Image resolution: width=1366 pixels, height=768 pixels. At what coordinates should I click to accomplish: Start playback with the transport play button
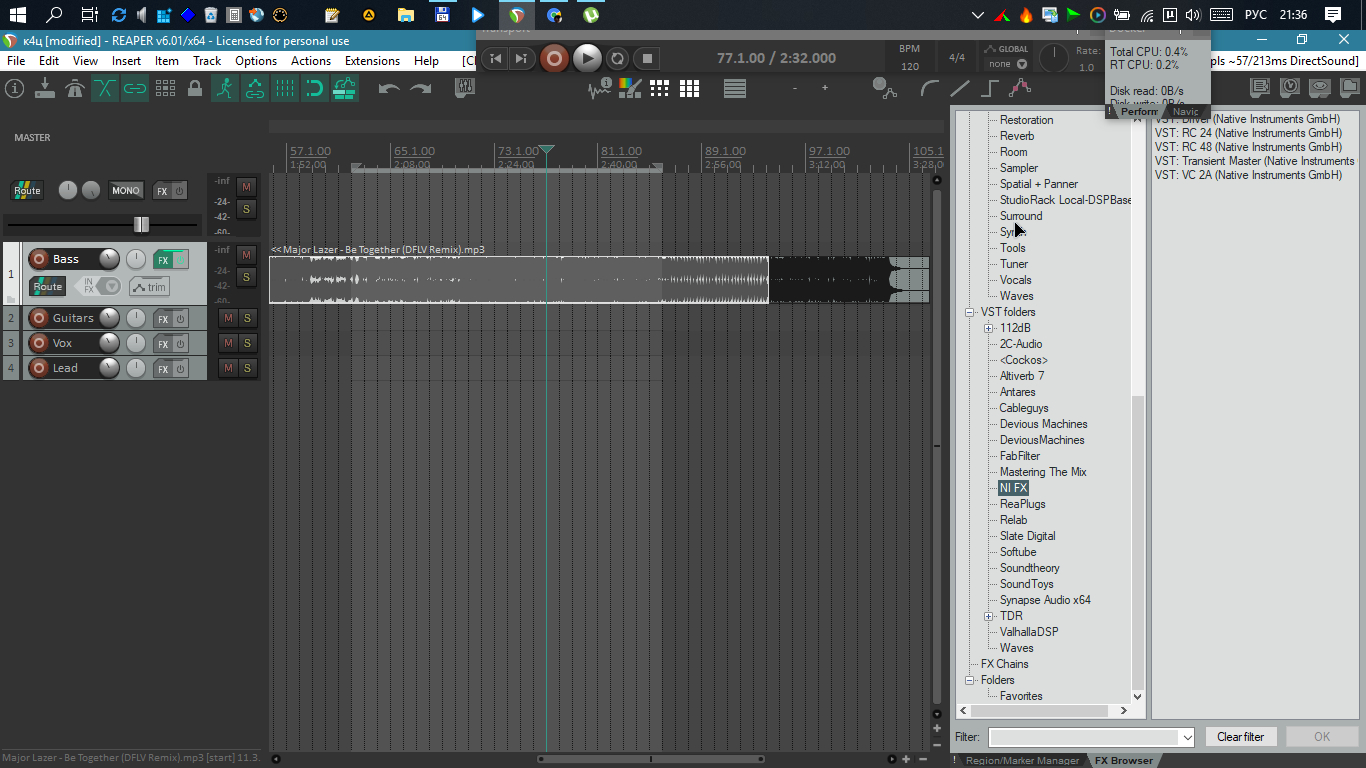point(587,59)
